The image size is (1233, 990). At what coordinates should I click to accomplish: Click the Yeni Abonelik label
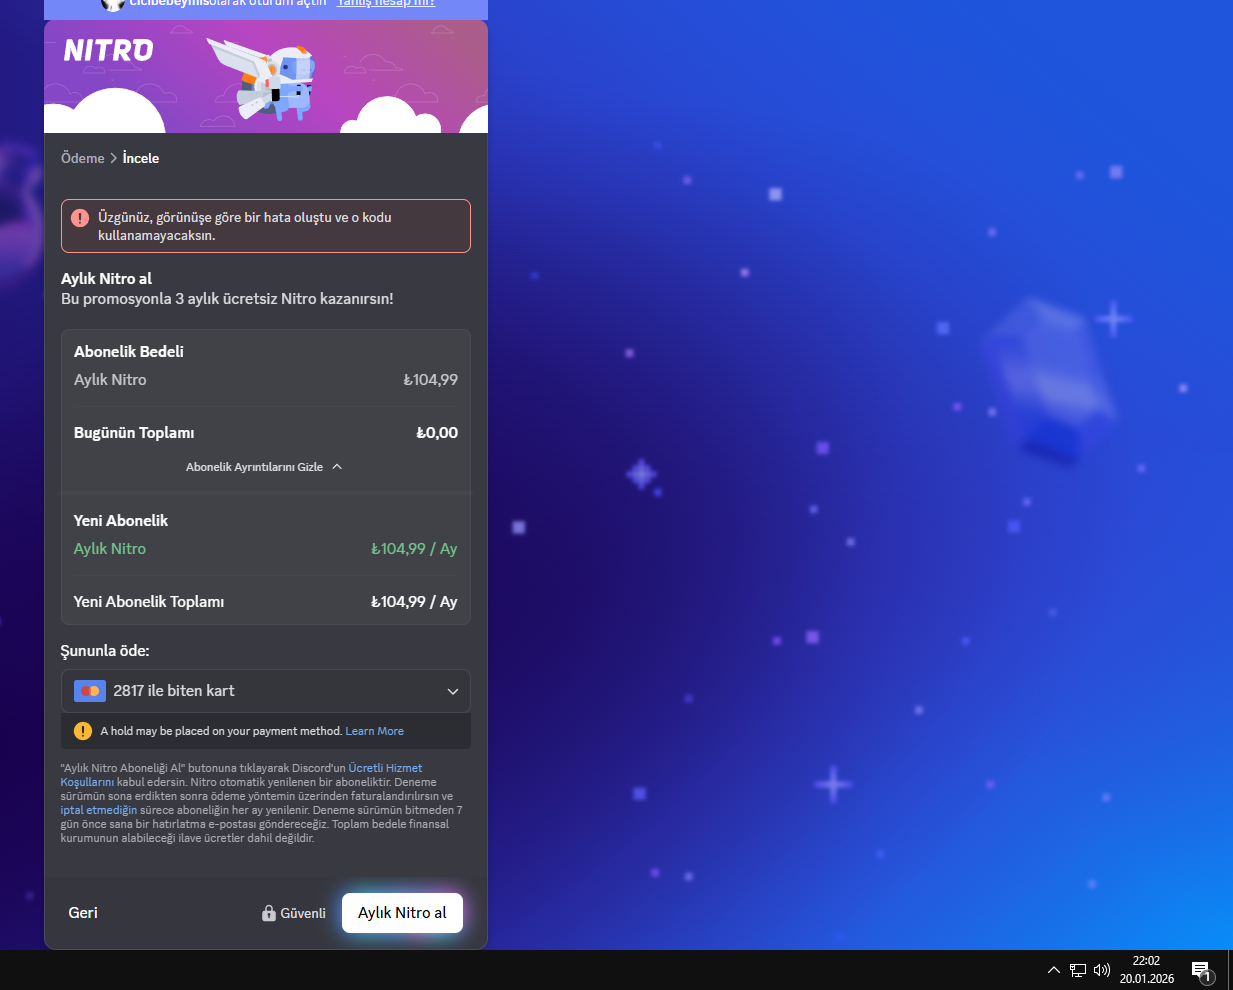(121, 521)
